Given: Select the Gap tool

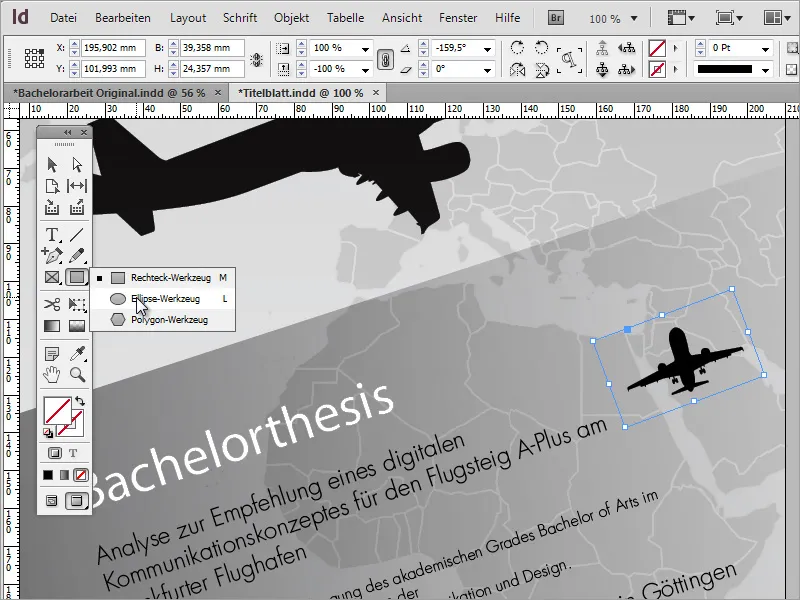Looking at the screenshot, I should pyautogui.click(x=77, y=186).
